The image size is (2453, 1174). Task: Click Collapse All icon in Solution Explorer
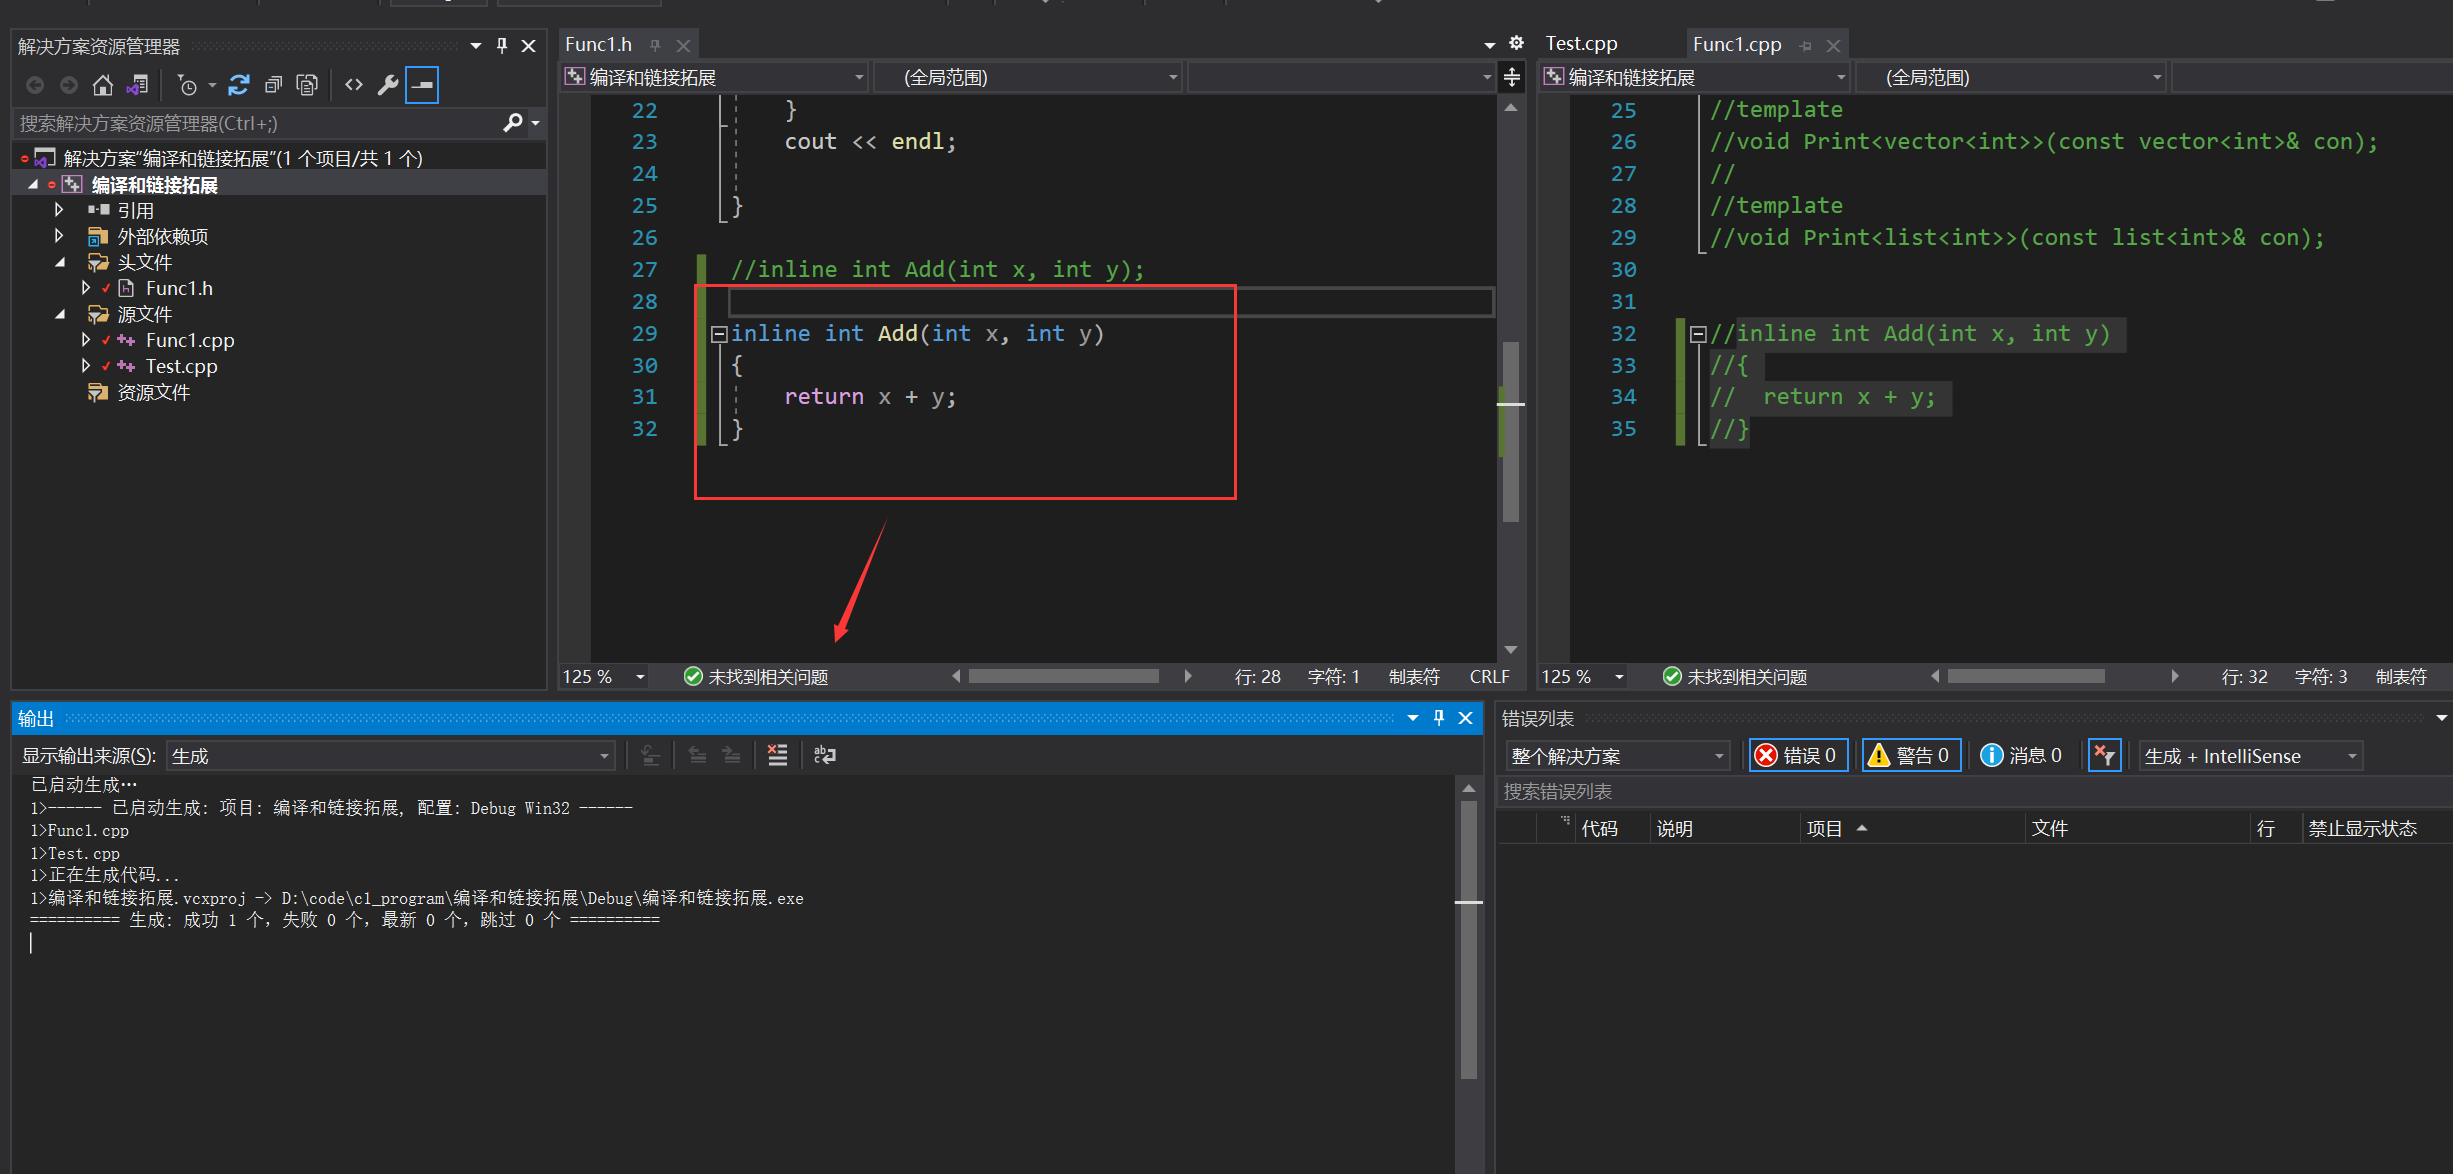[x=272, y=85]
